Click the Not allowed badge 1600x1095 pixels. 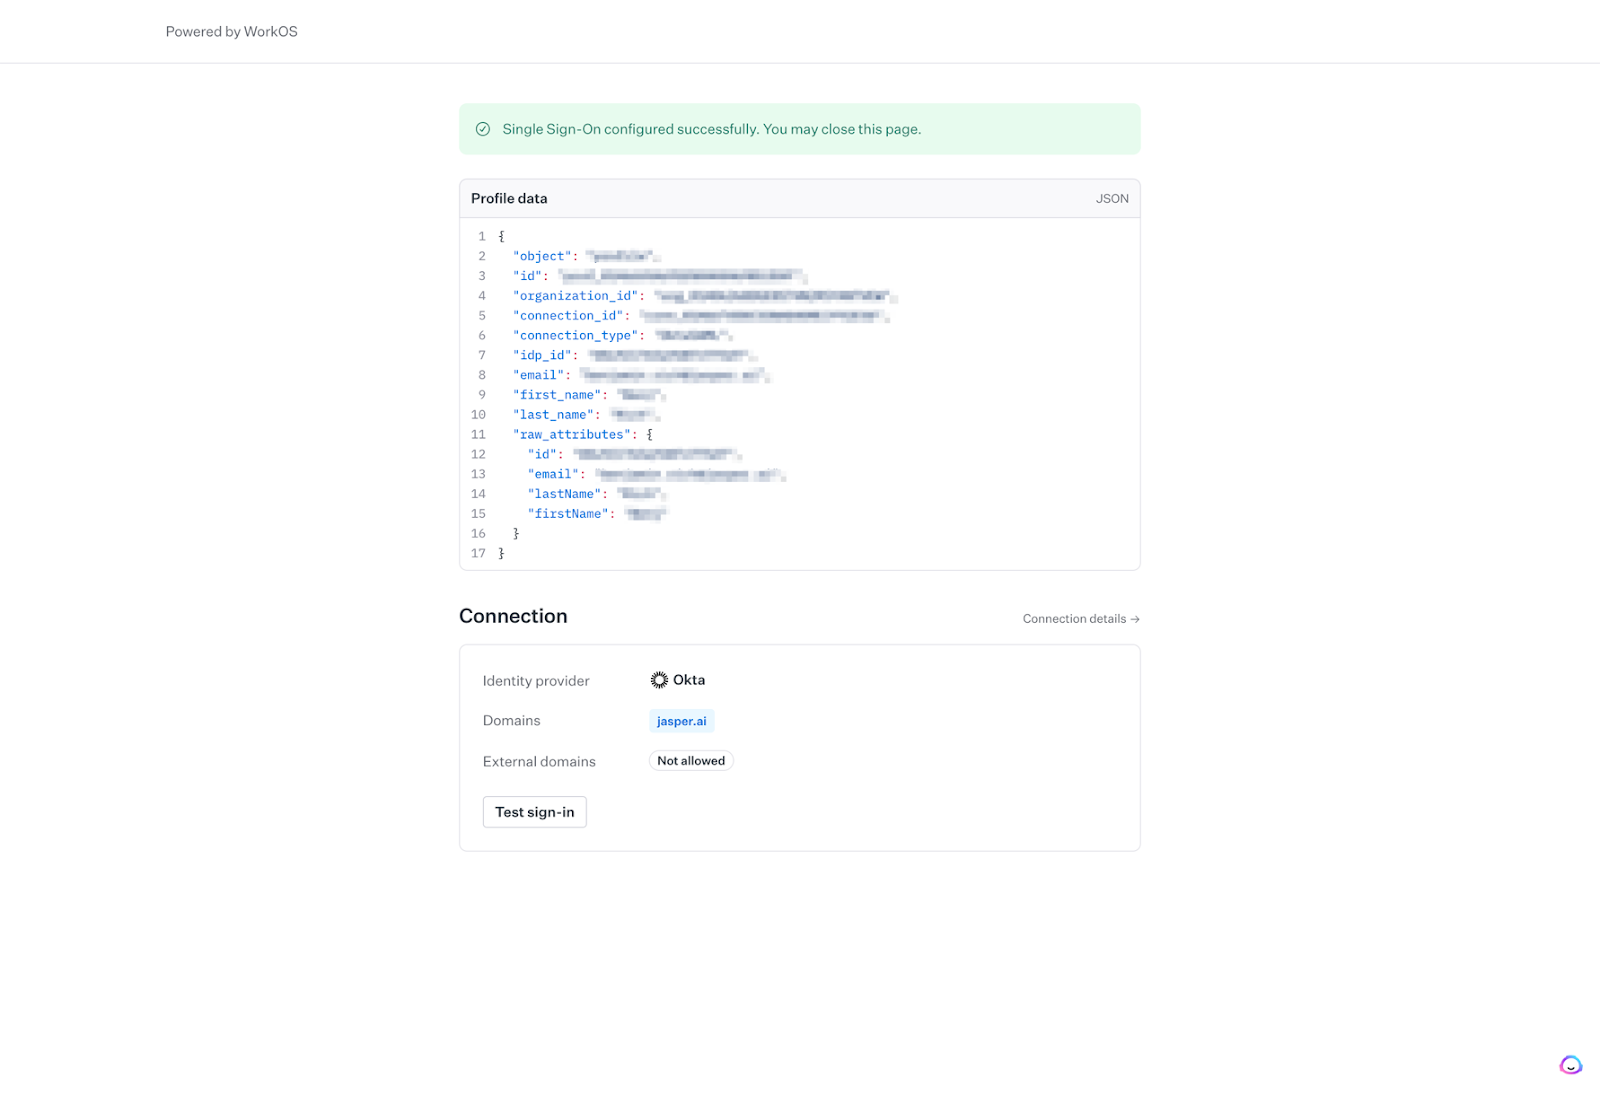tap(691, 761)
